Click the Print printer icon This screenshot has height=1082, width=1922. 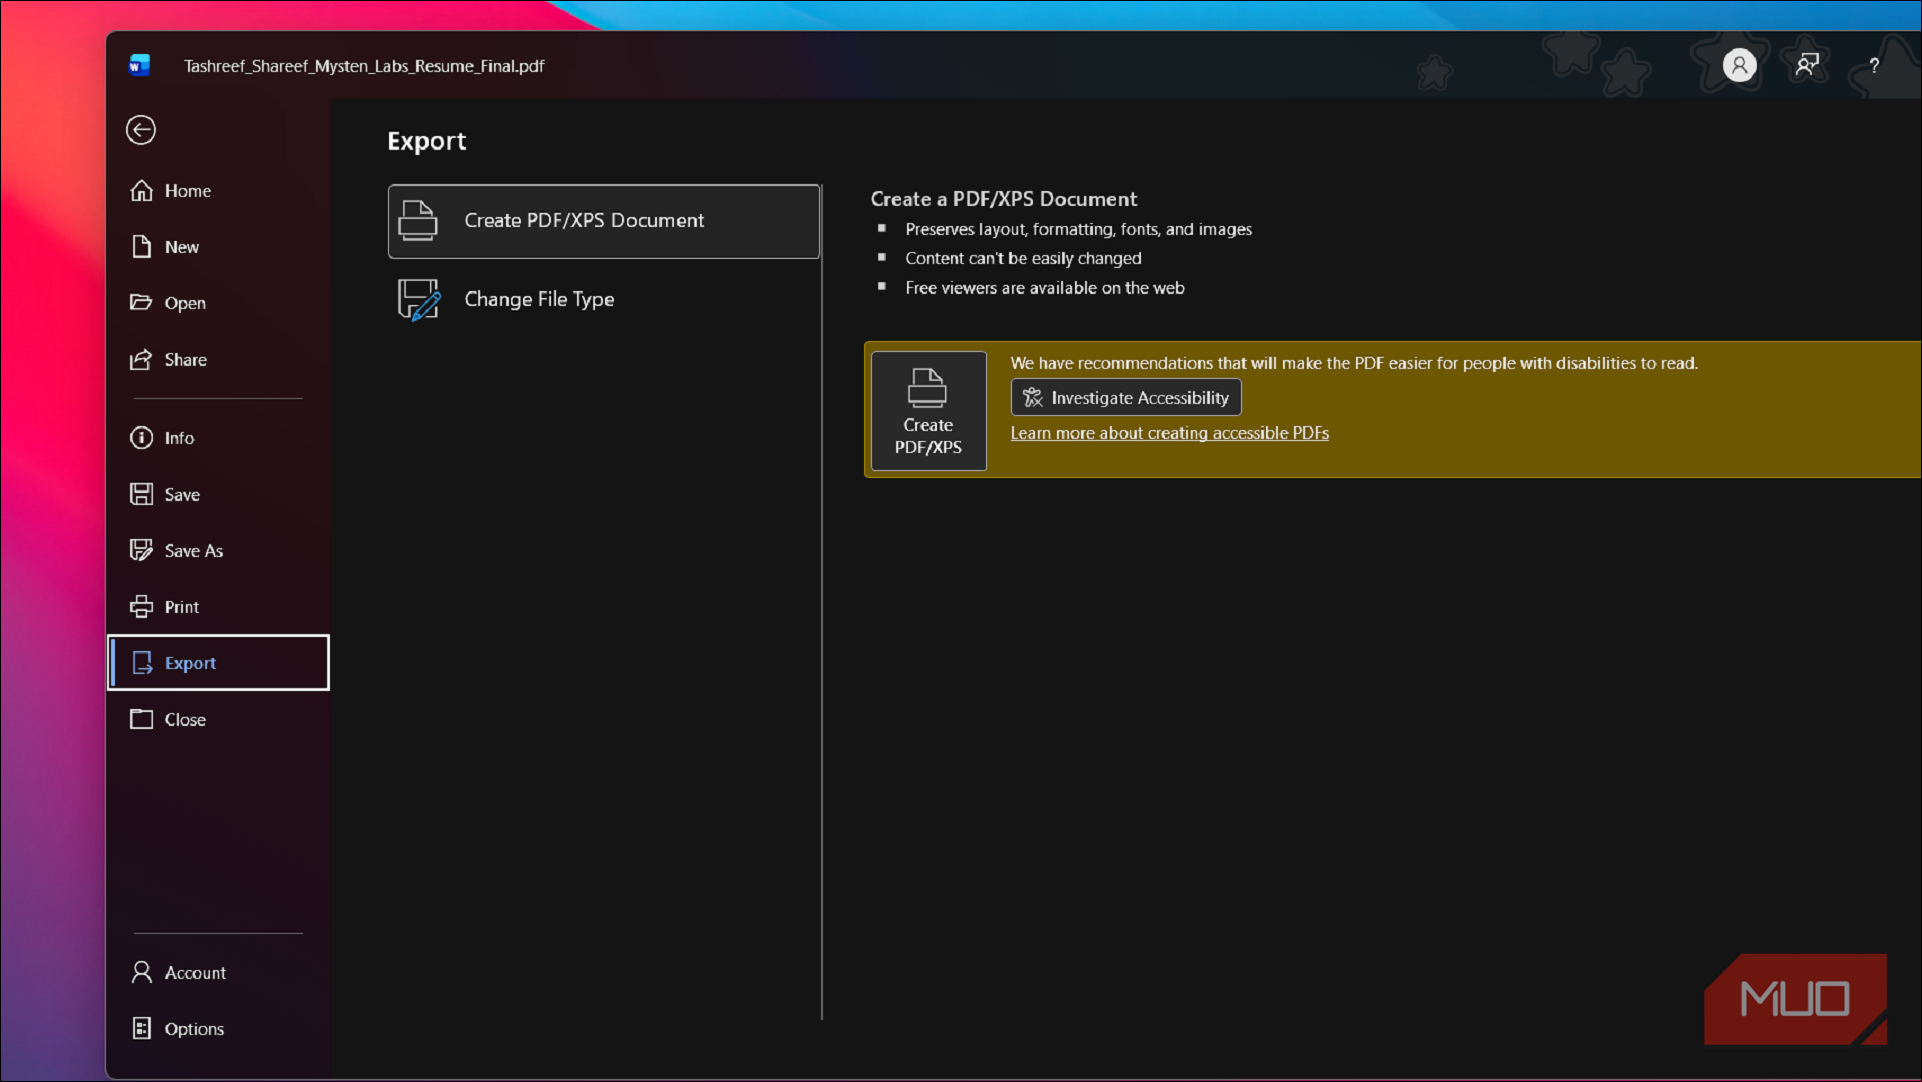(141, 607)
